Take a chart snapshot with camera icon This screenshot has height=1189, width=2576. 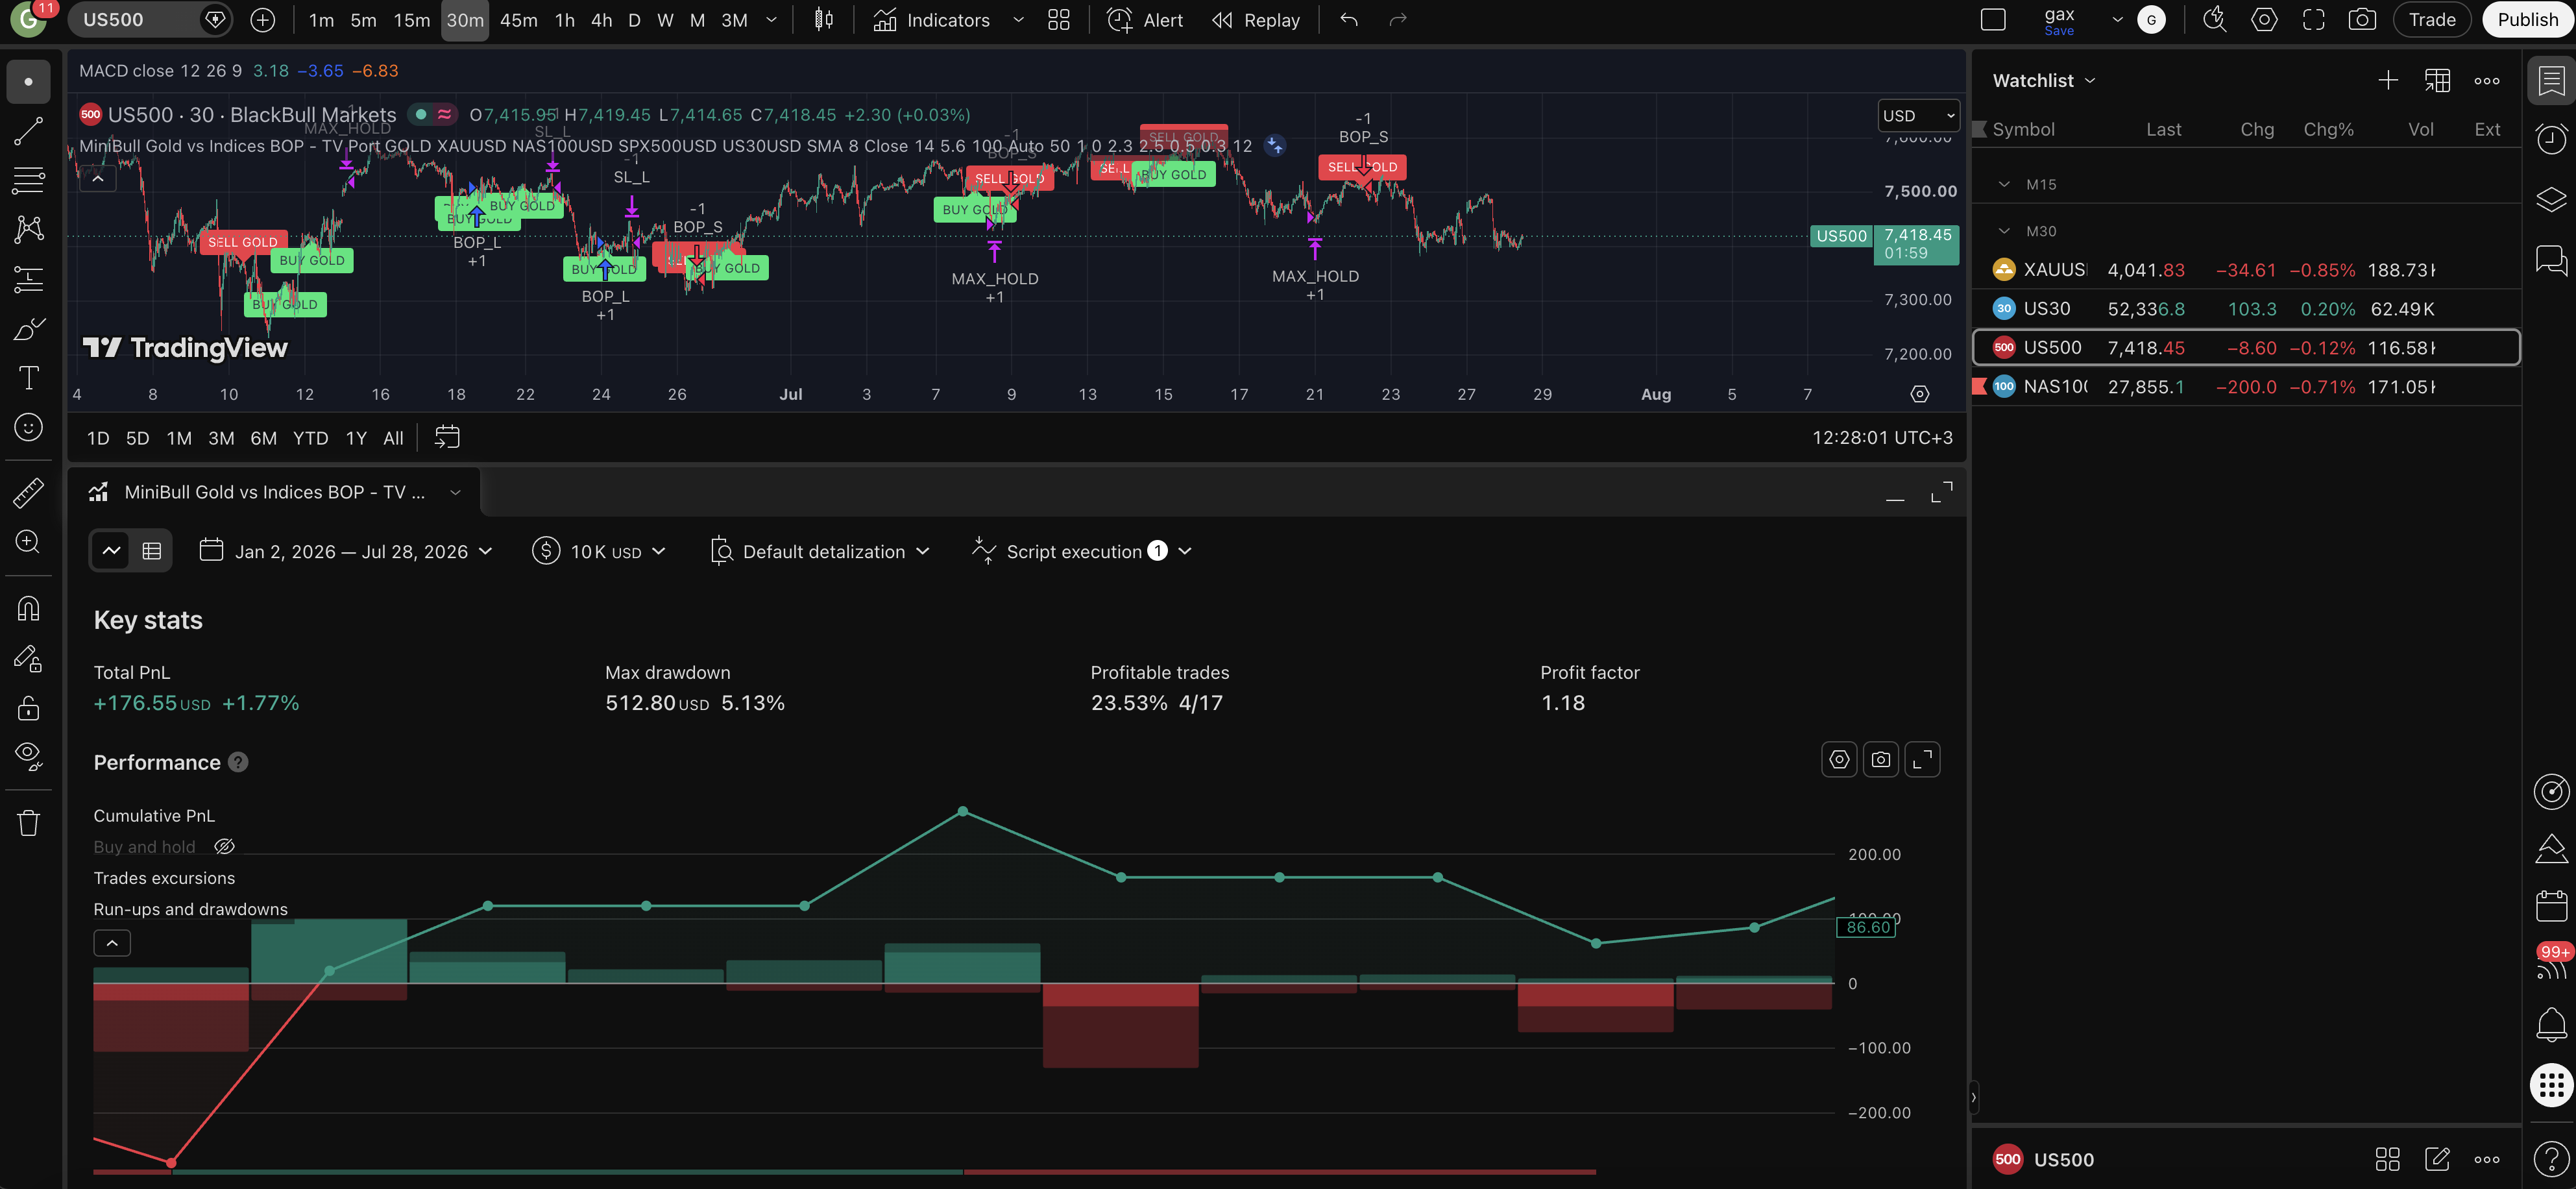pyautogui.click(x=2362, y=20)
